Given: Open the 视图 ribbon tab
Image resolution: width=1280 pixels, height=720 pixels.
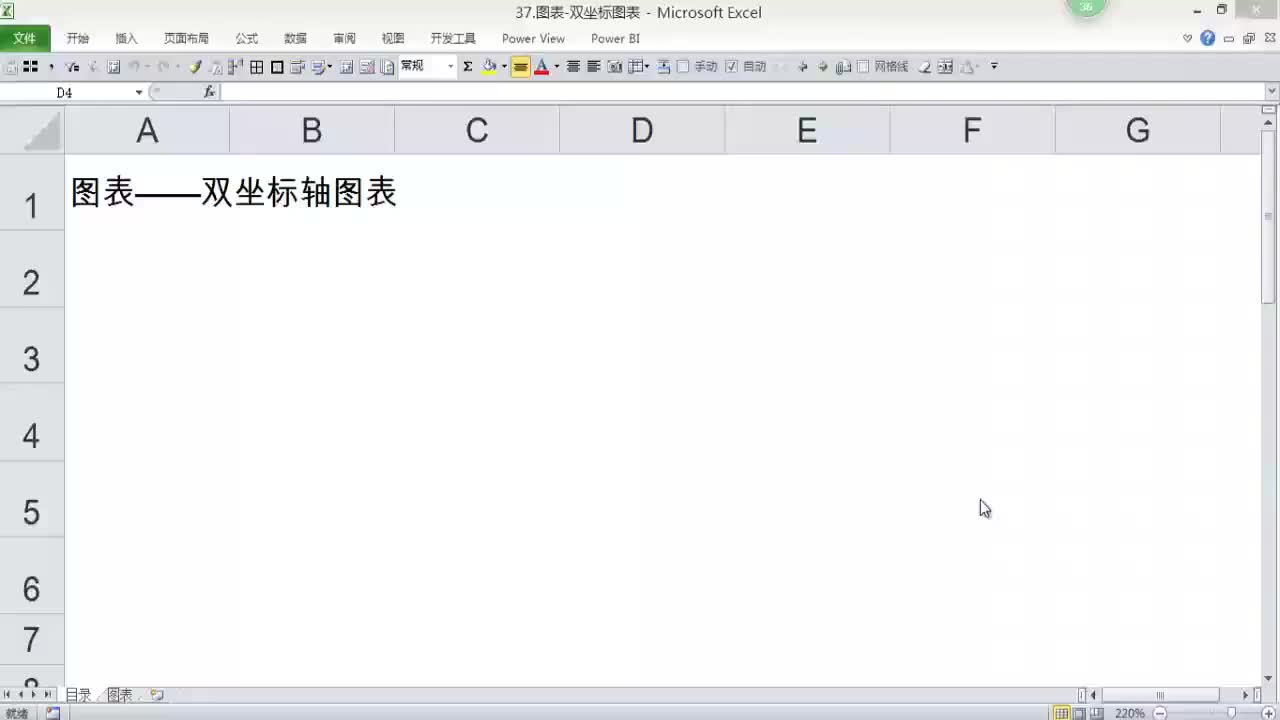Looking at the screenshot, I should pos(394,38).
